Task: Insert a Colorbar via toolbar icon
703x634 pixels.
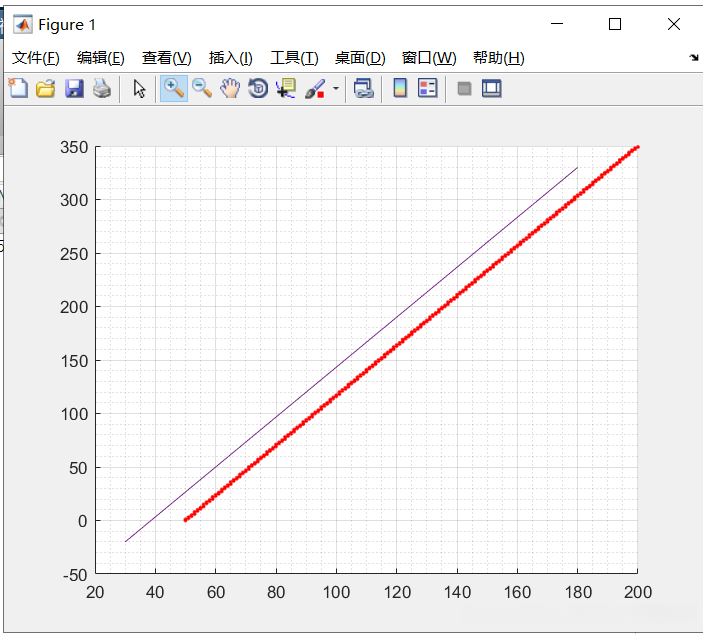Action: pos(400,88)
